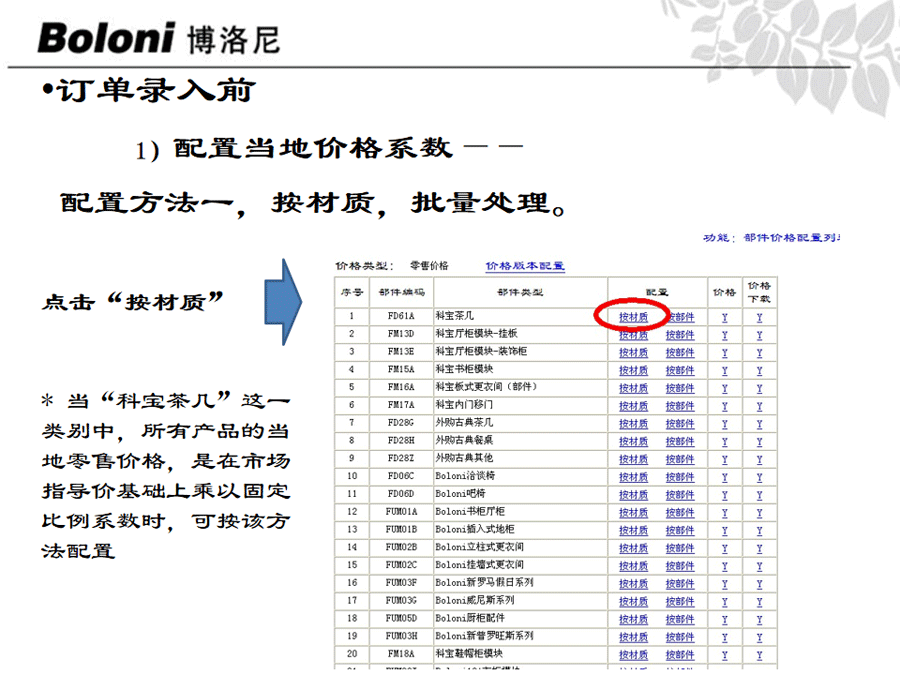The image size is (900, 675).
Task: Click 按材质 in the FM13D row
Action: 633,335
